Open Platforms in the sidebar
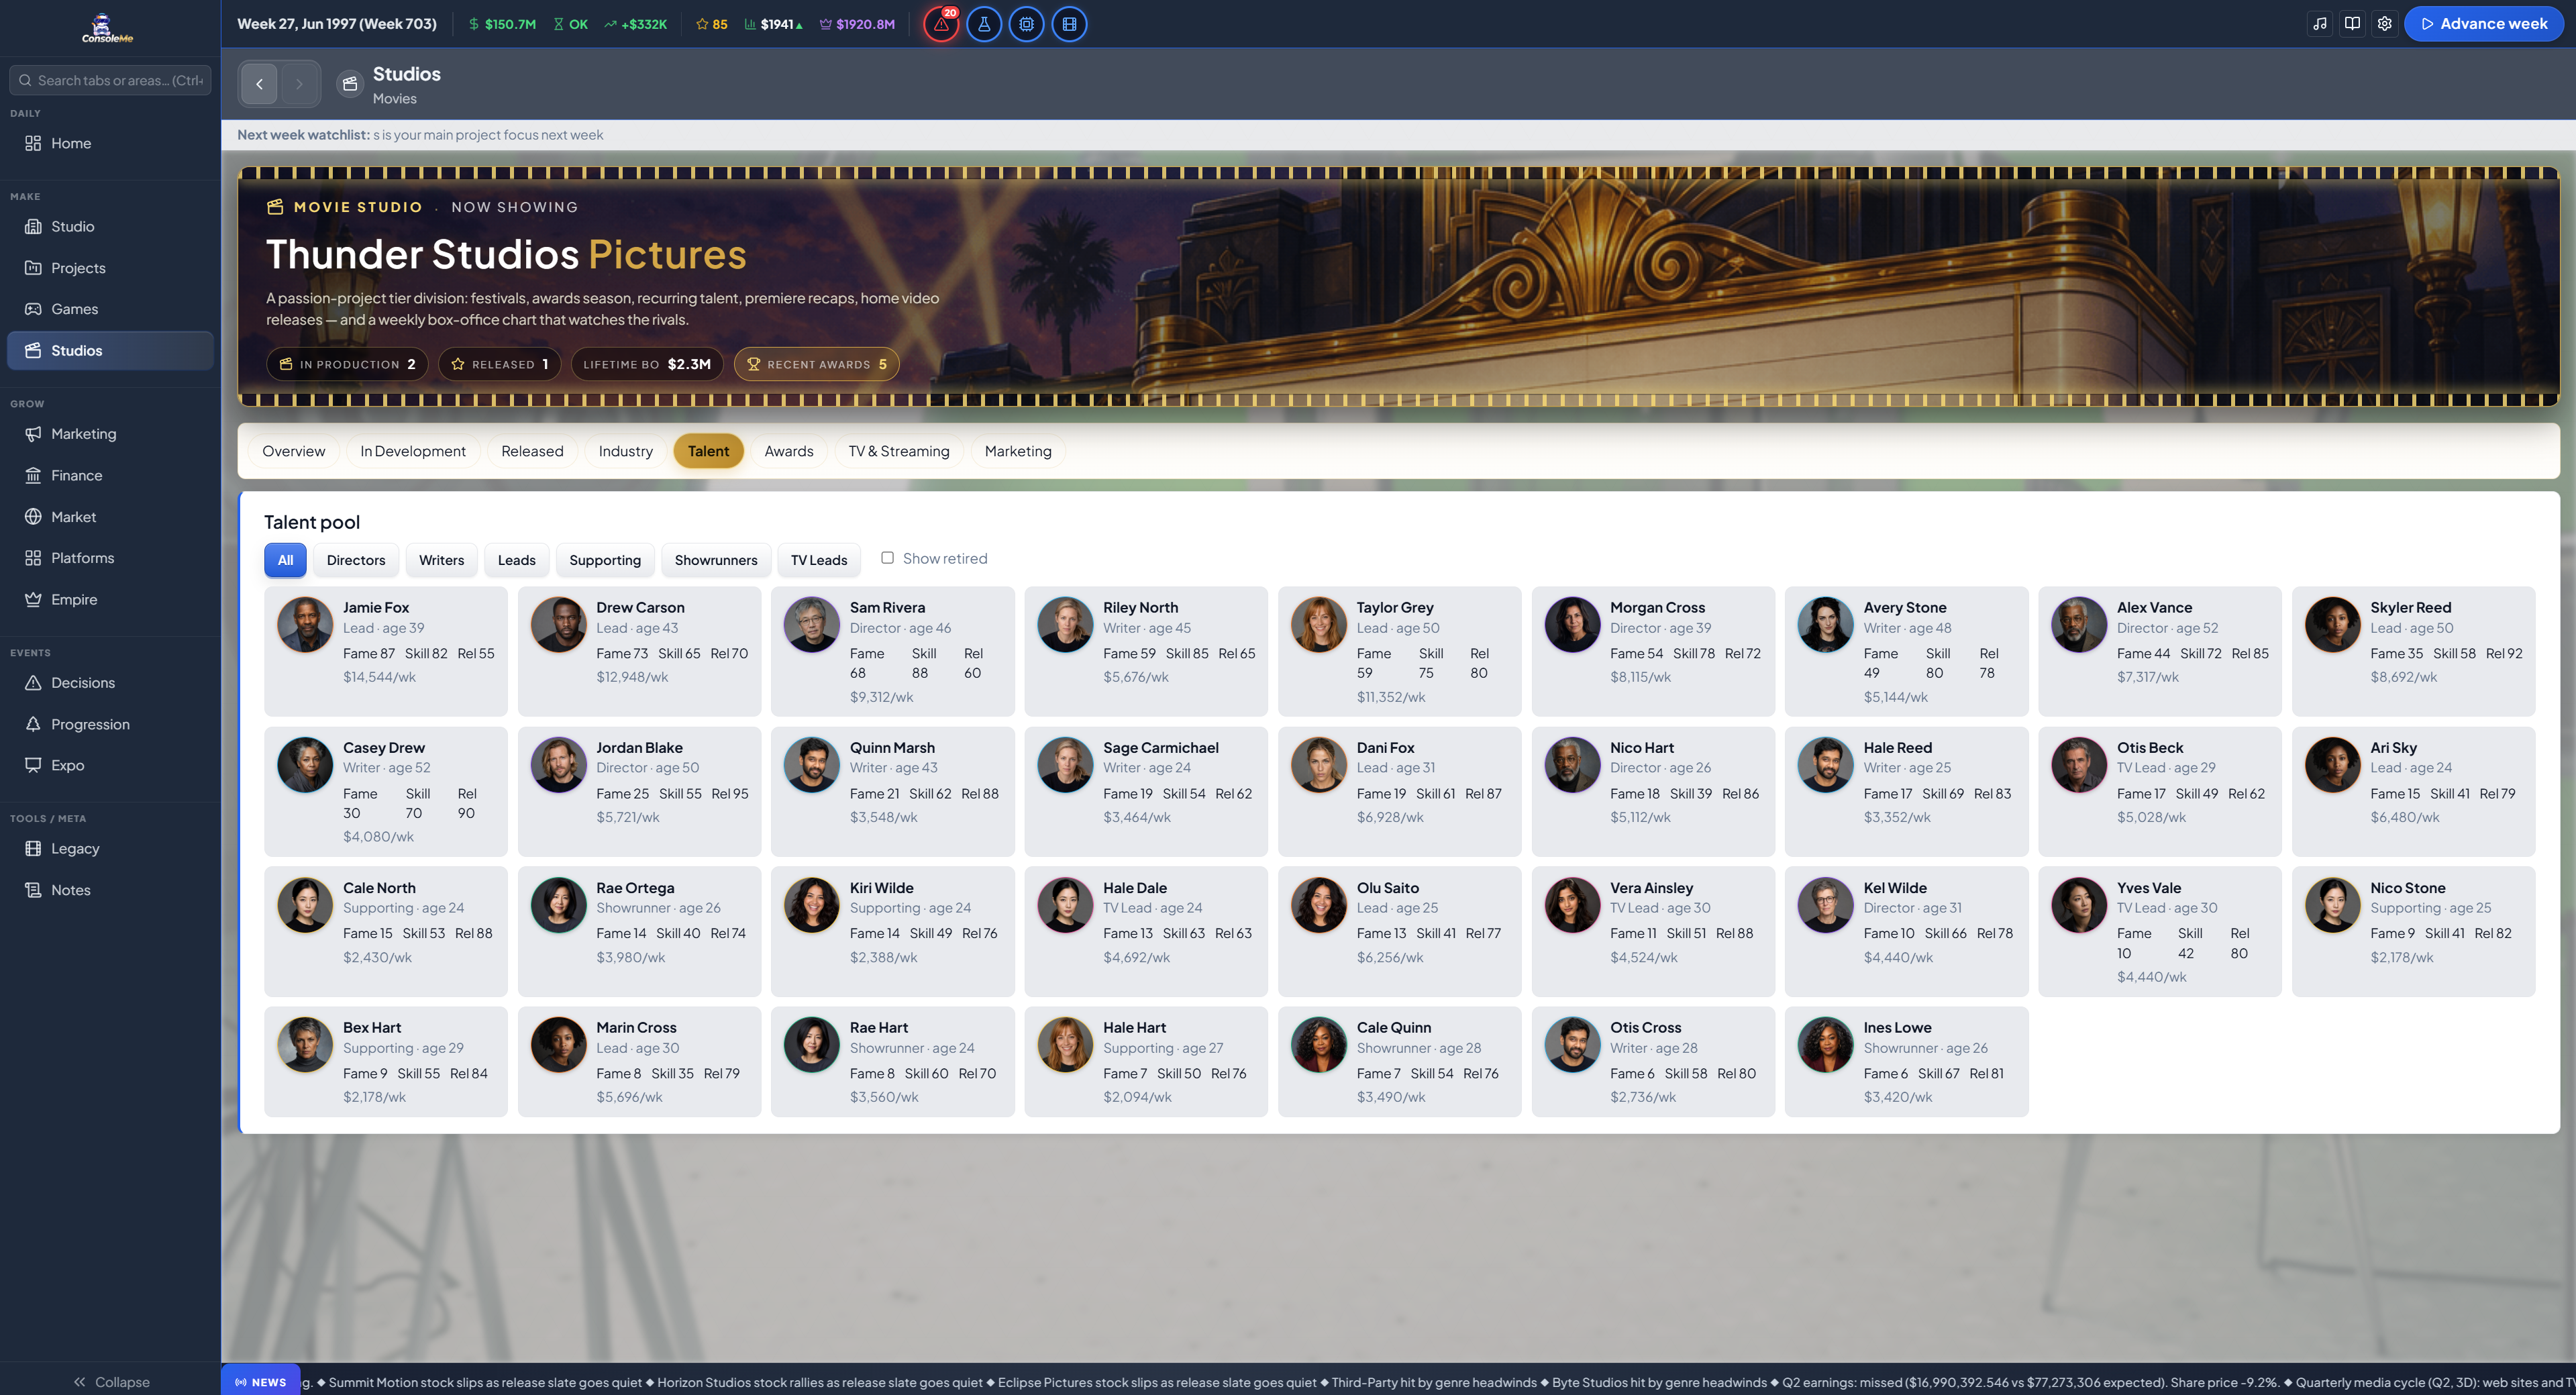The height and width of the screenshot is (1395, 2576). click(x=110, y=558)
